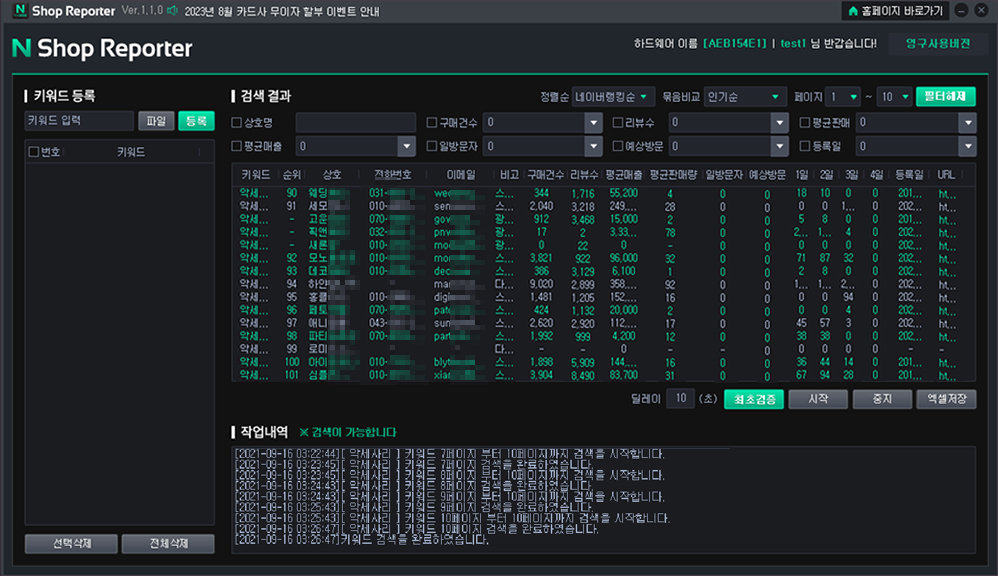Click the large green N Shop Reporter logo
The image size is (998, 576).
point(102,48)
